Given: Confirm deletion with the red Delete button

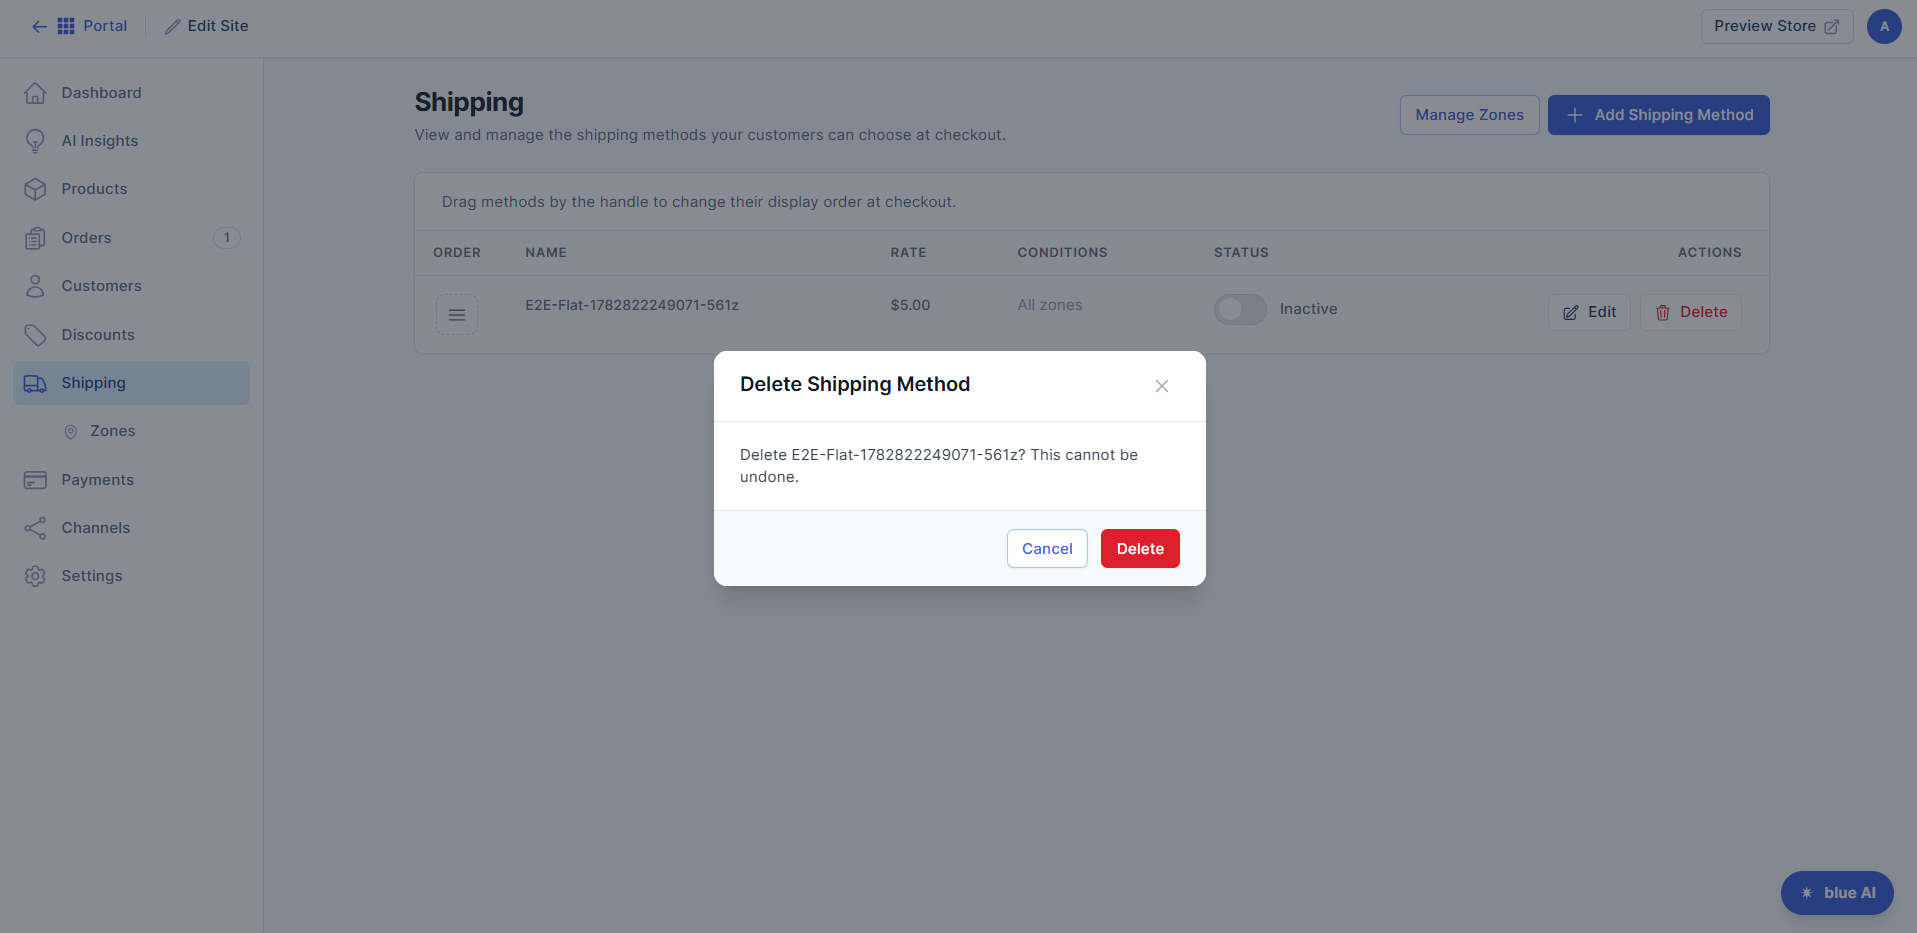Looking at the screenshot, I should coord(1140,548).
